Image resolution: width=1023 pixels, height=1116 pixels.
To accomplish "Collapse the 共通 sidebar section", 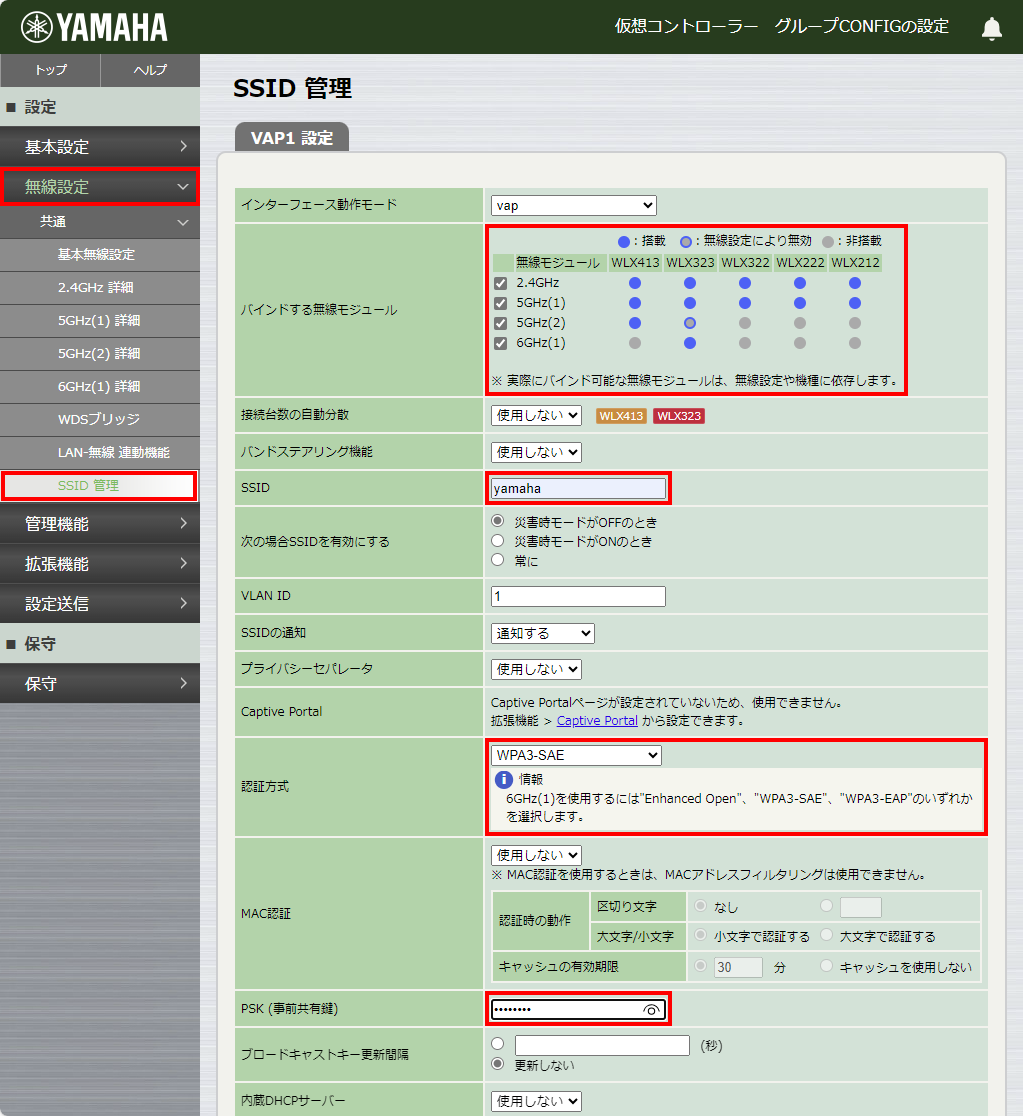I will [x=99, y=221].
